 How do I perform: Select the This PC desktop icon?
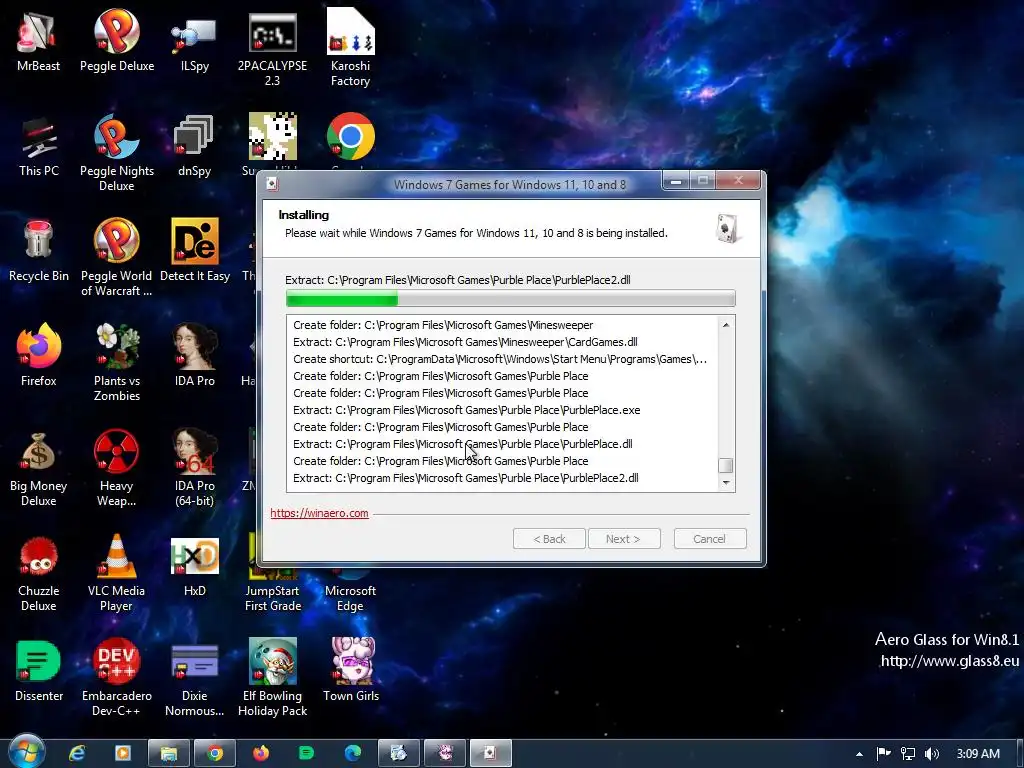[x=38, y=145]
